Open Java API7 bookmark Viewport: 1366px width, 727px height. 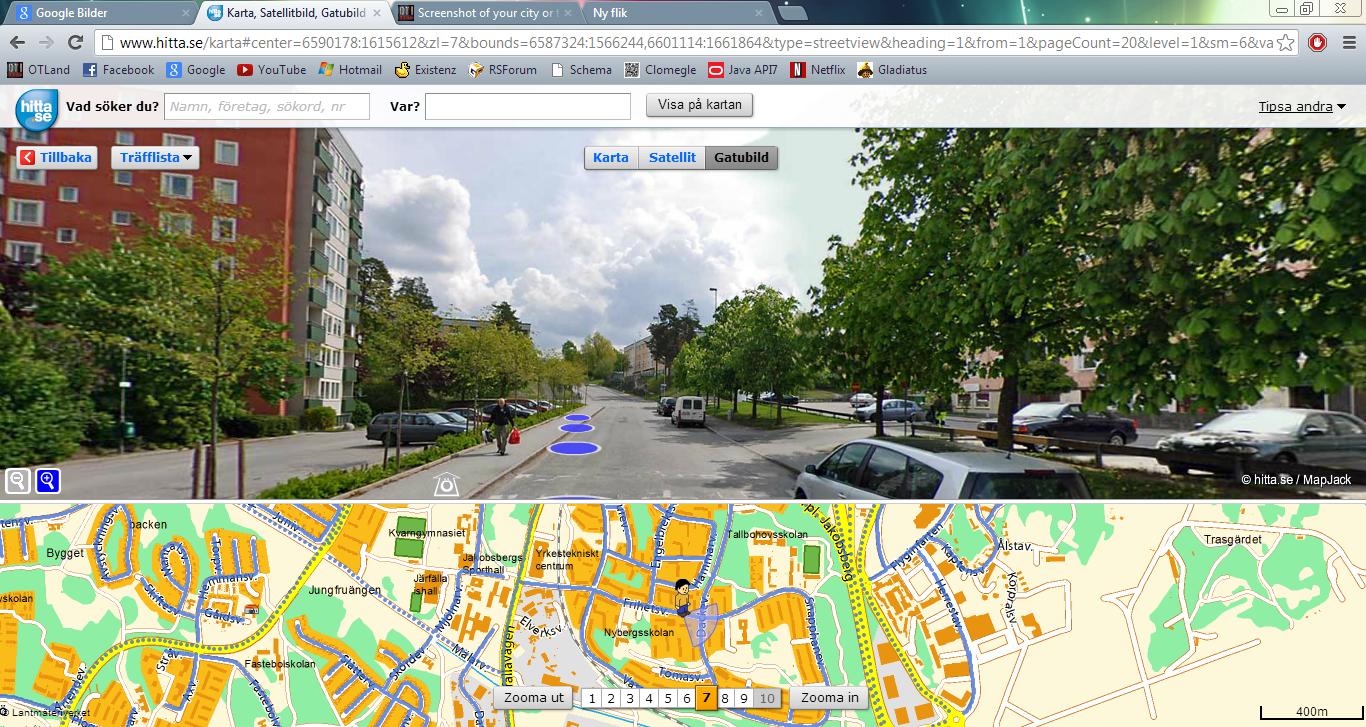pyautogui.click(x=743, y=70)
